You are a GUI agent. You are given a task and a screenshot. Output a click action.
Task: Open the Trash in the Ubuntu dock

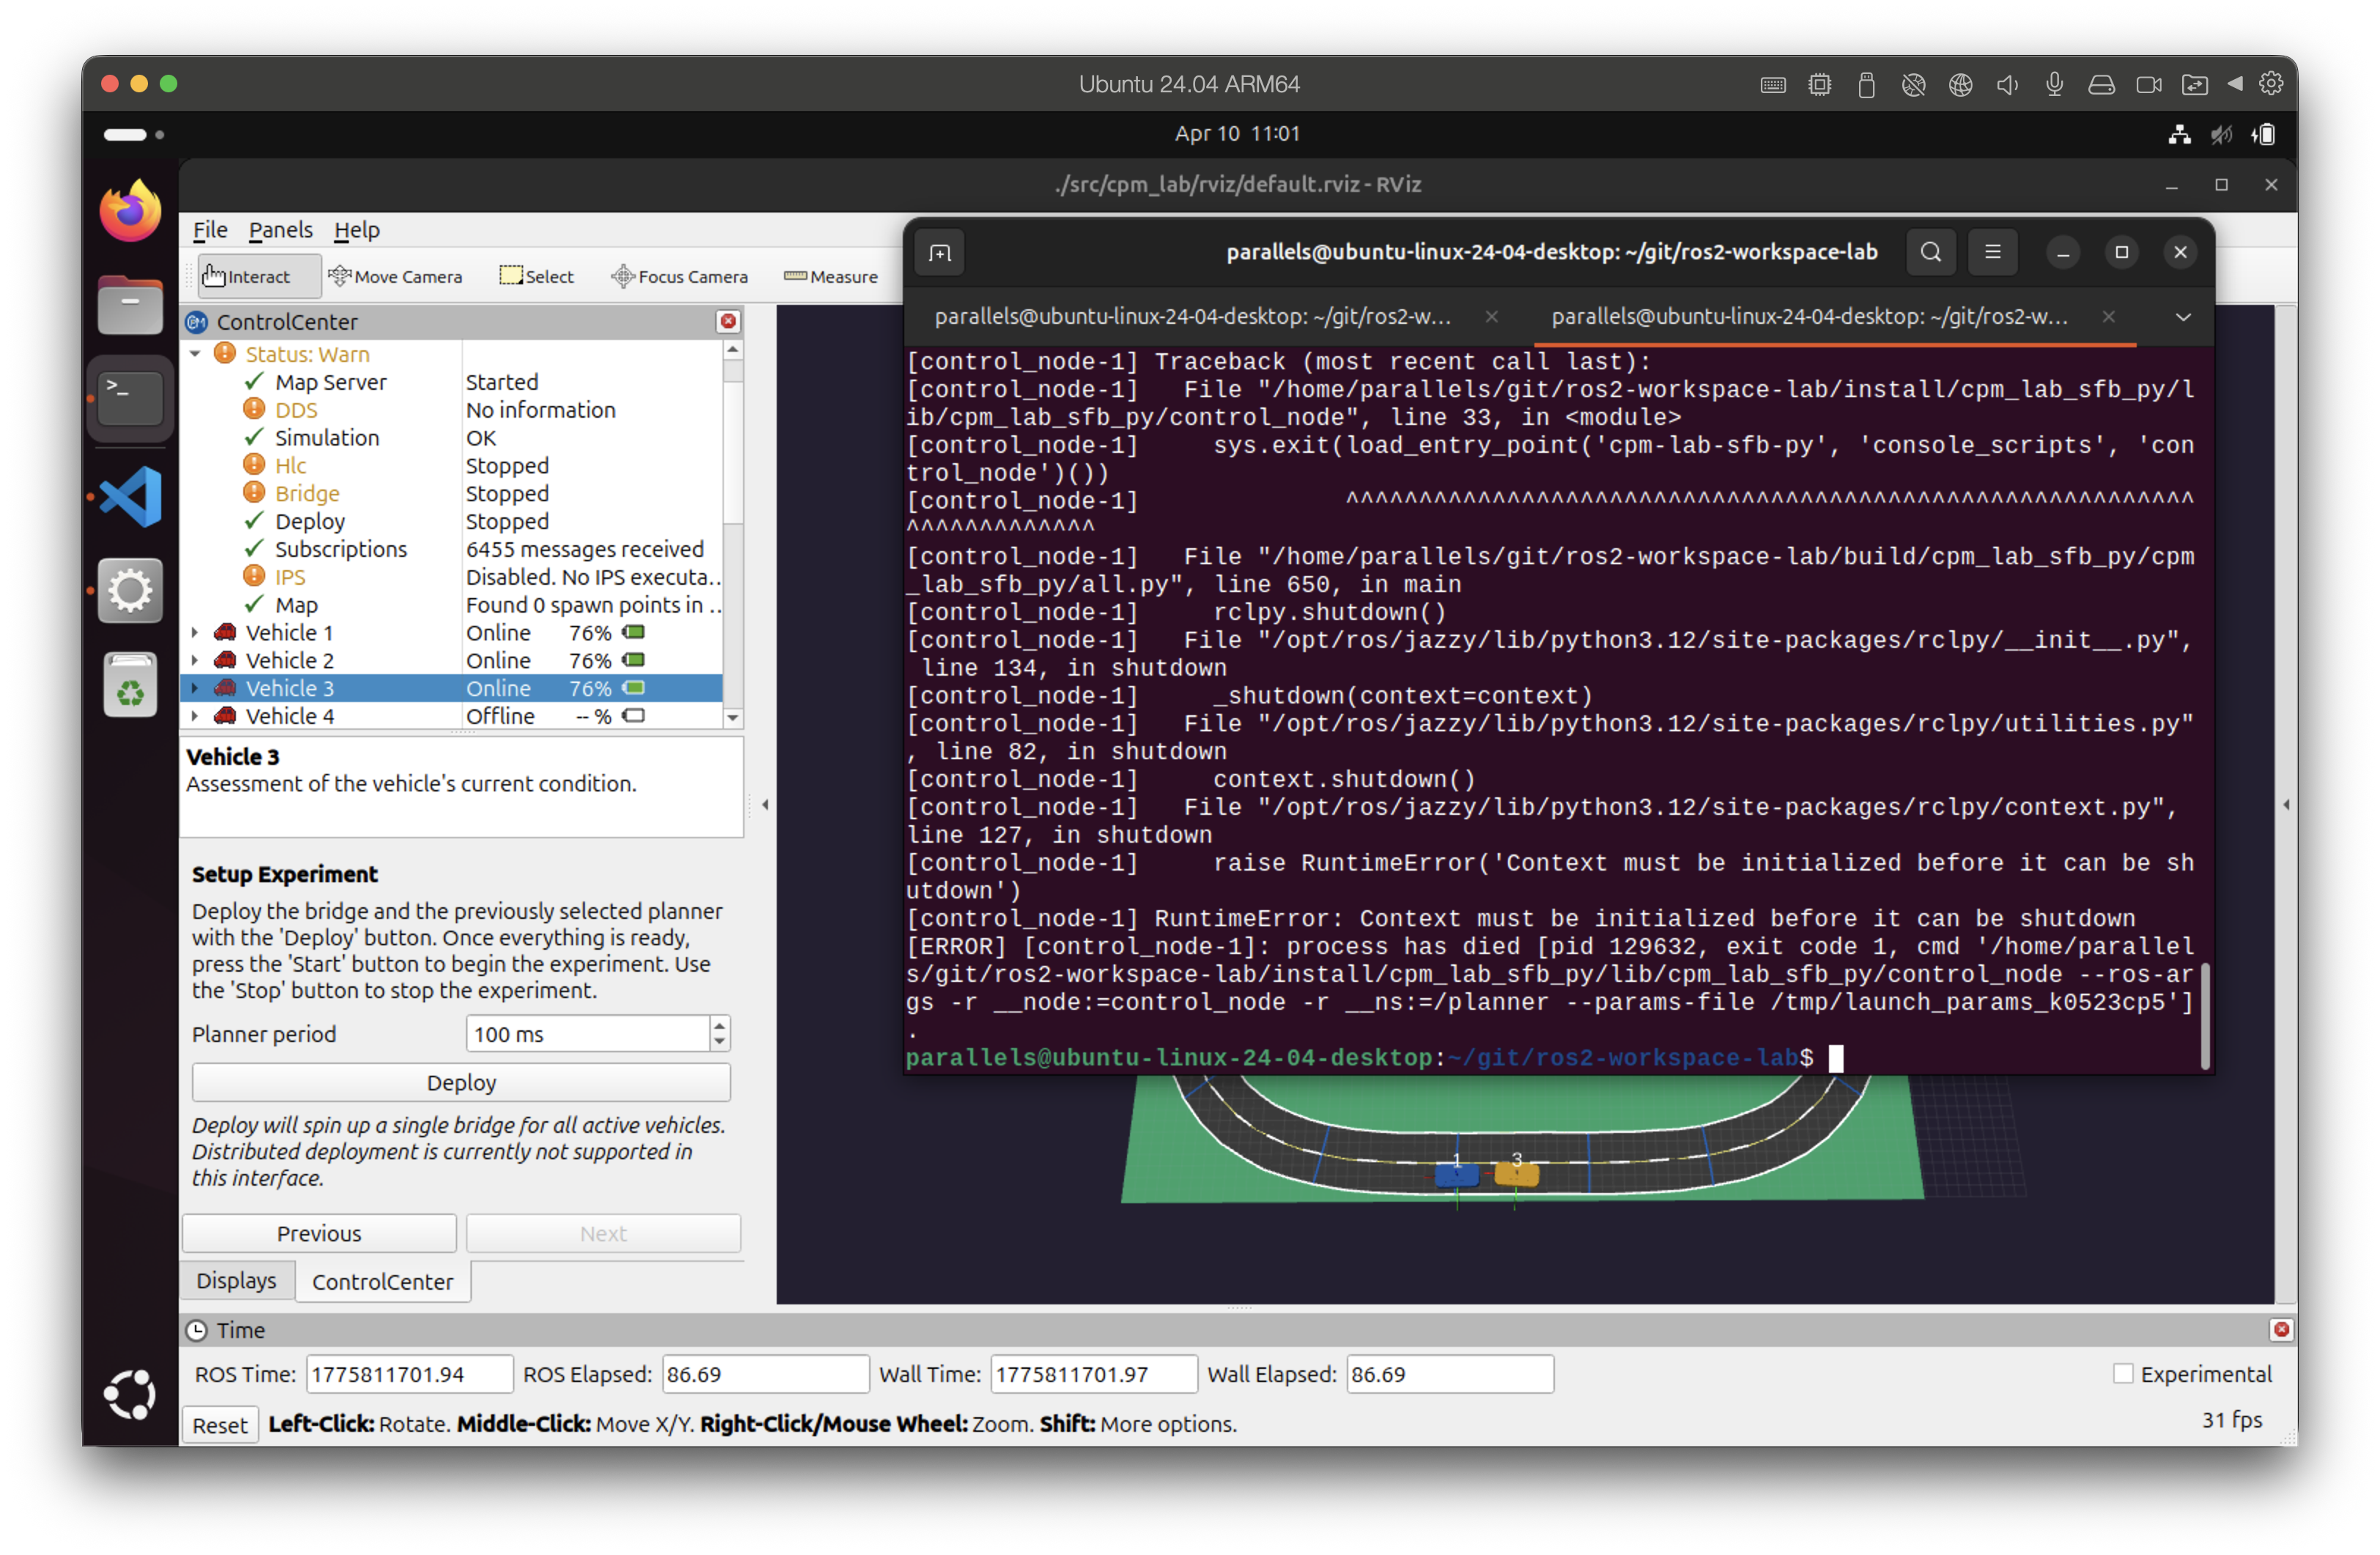tap(131, 686)
